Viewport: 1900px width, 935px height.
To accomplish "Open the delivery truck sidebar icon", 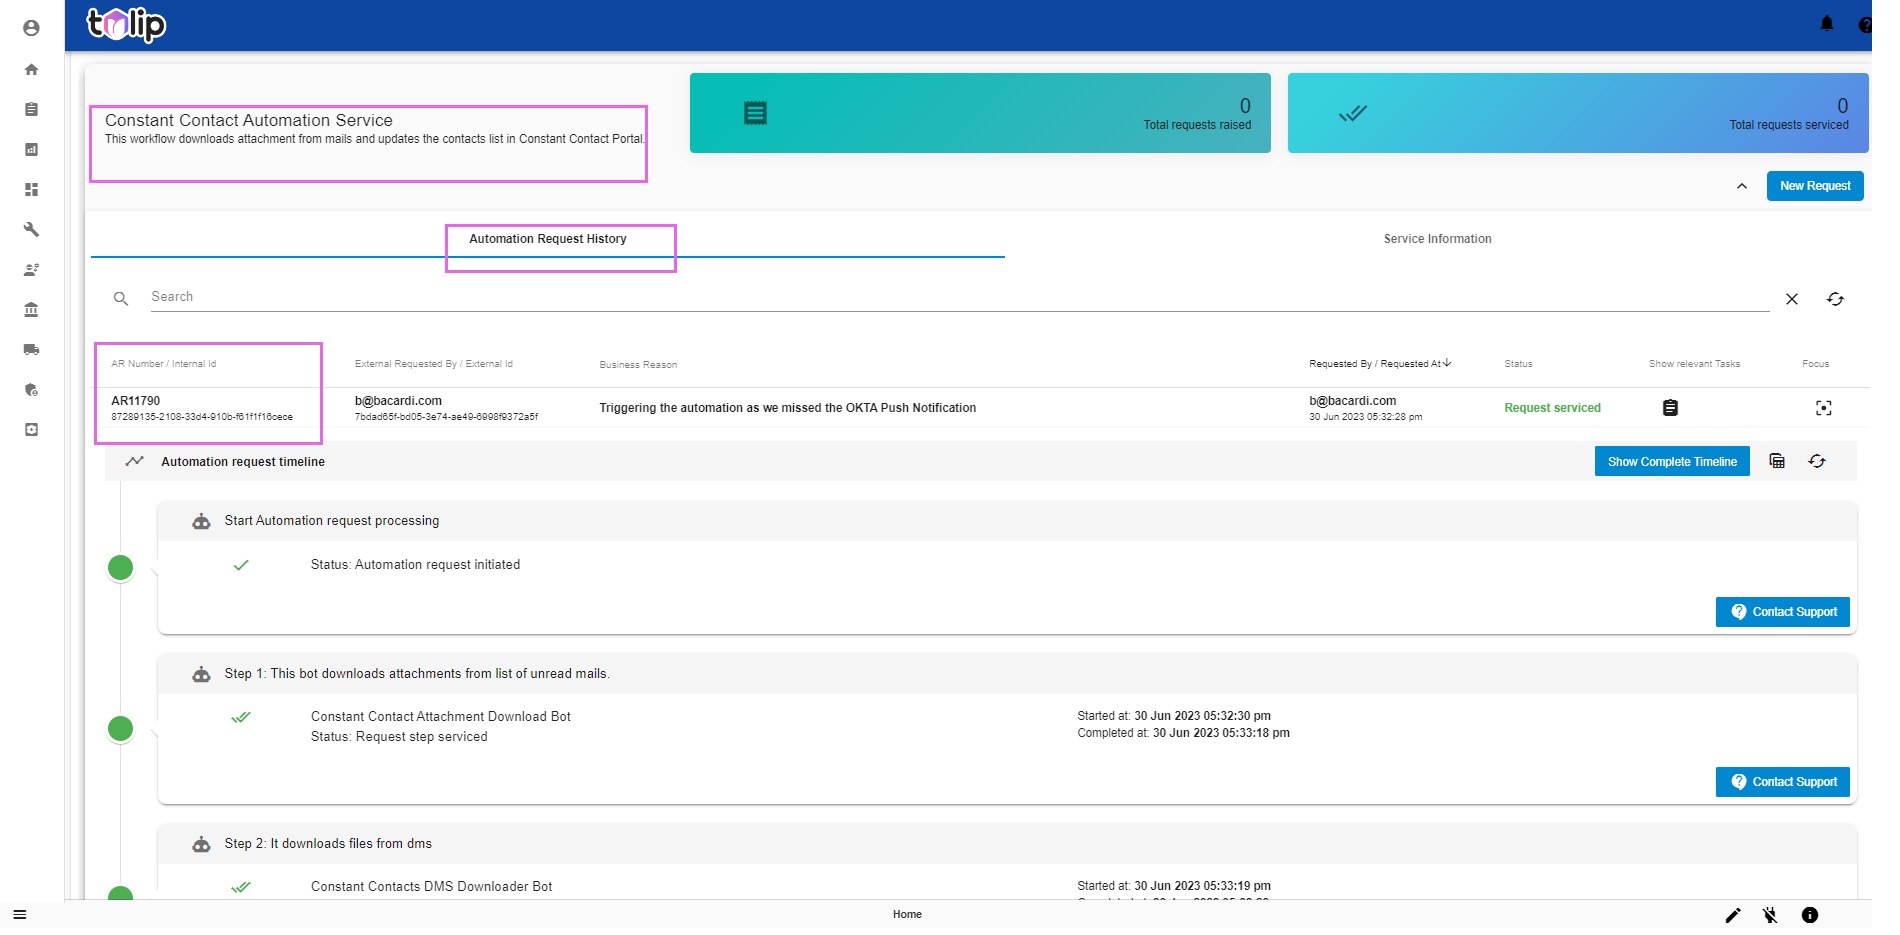I will point(31,349).
